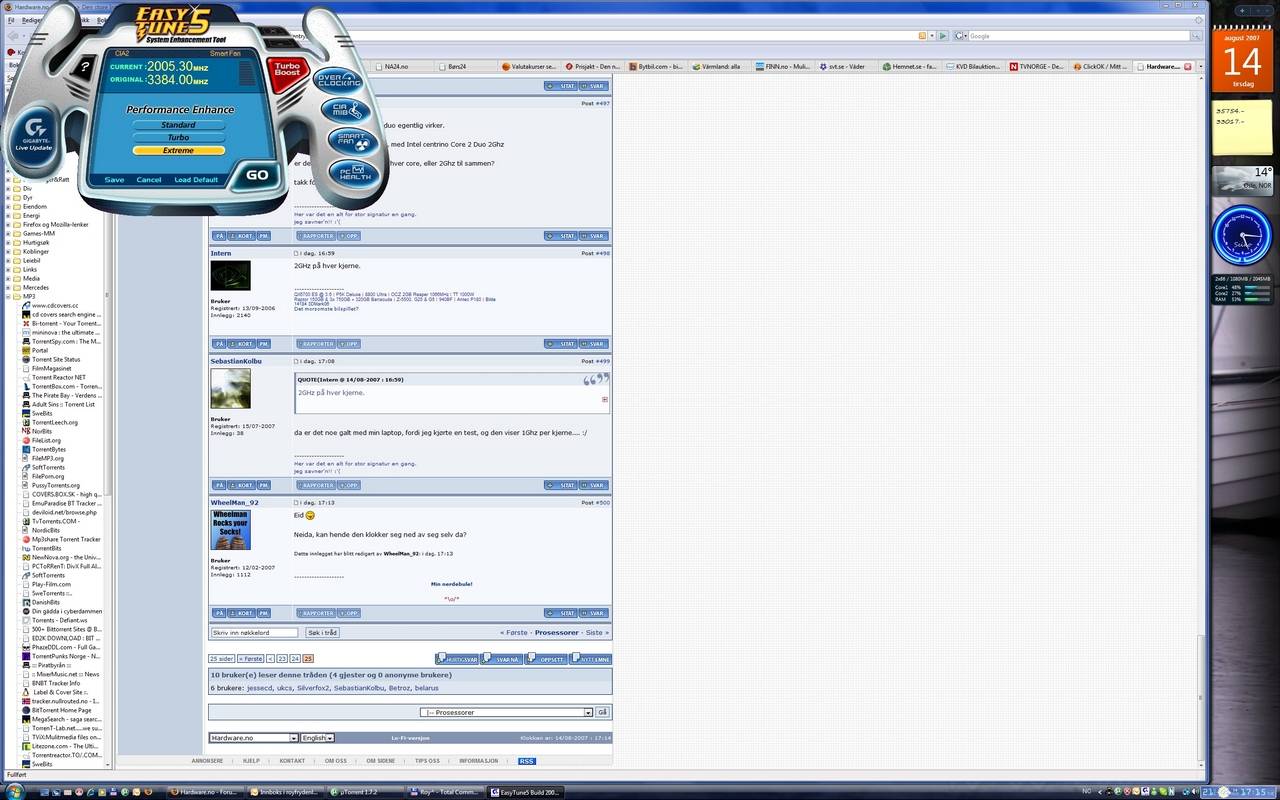Open the FileList.org bookmark
1280x800 pixels.
pos(42,440)
